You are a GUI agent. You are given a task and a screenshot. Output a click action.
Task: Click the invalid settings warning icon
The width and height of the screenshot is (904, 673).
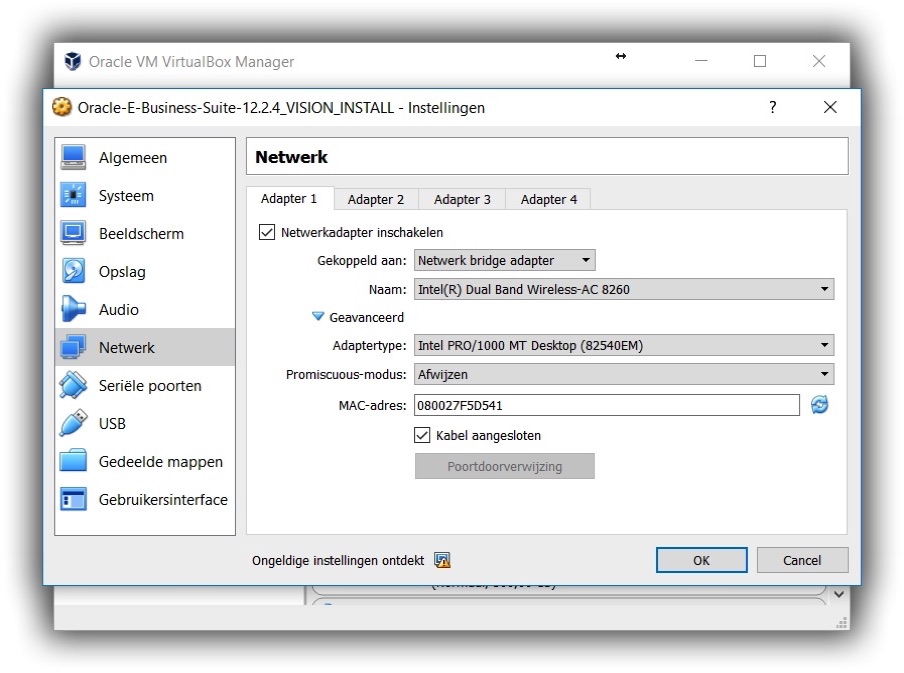tap(442, 560)
